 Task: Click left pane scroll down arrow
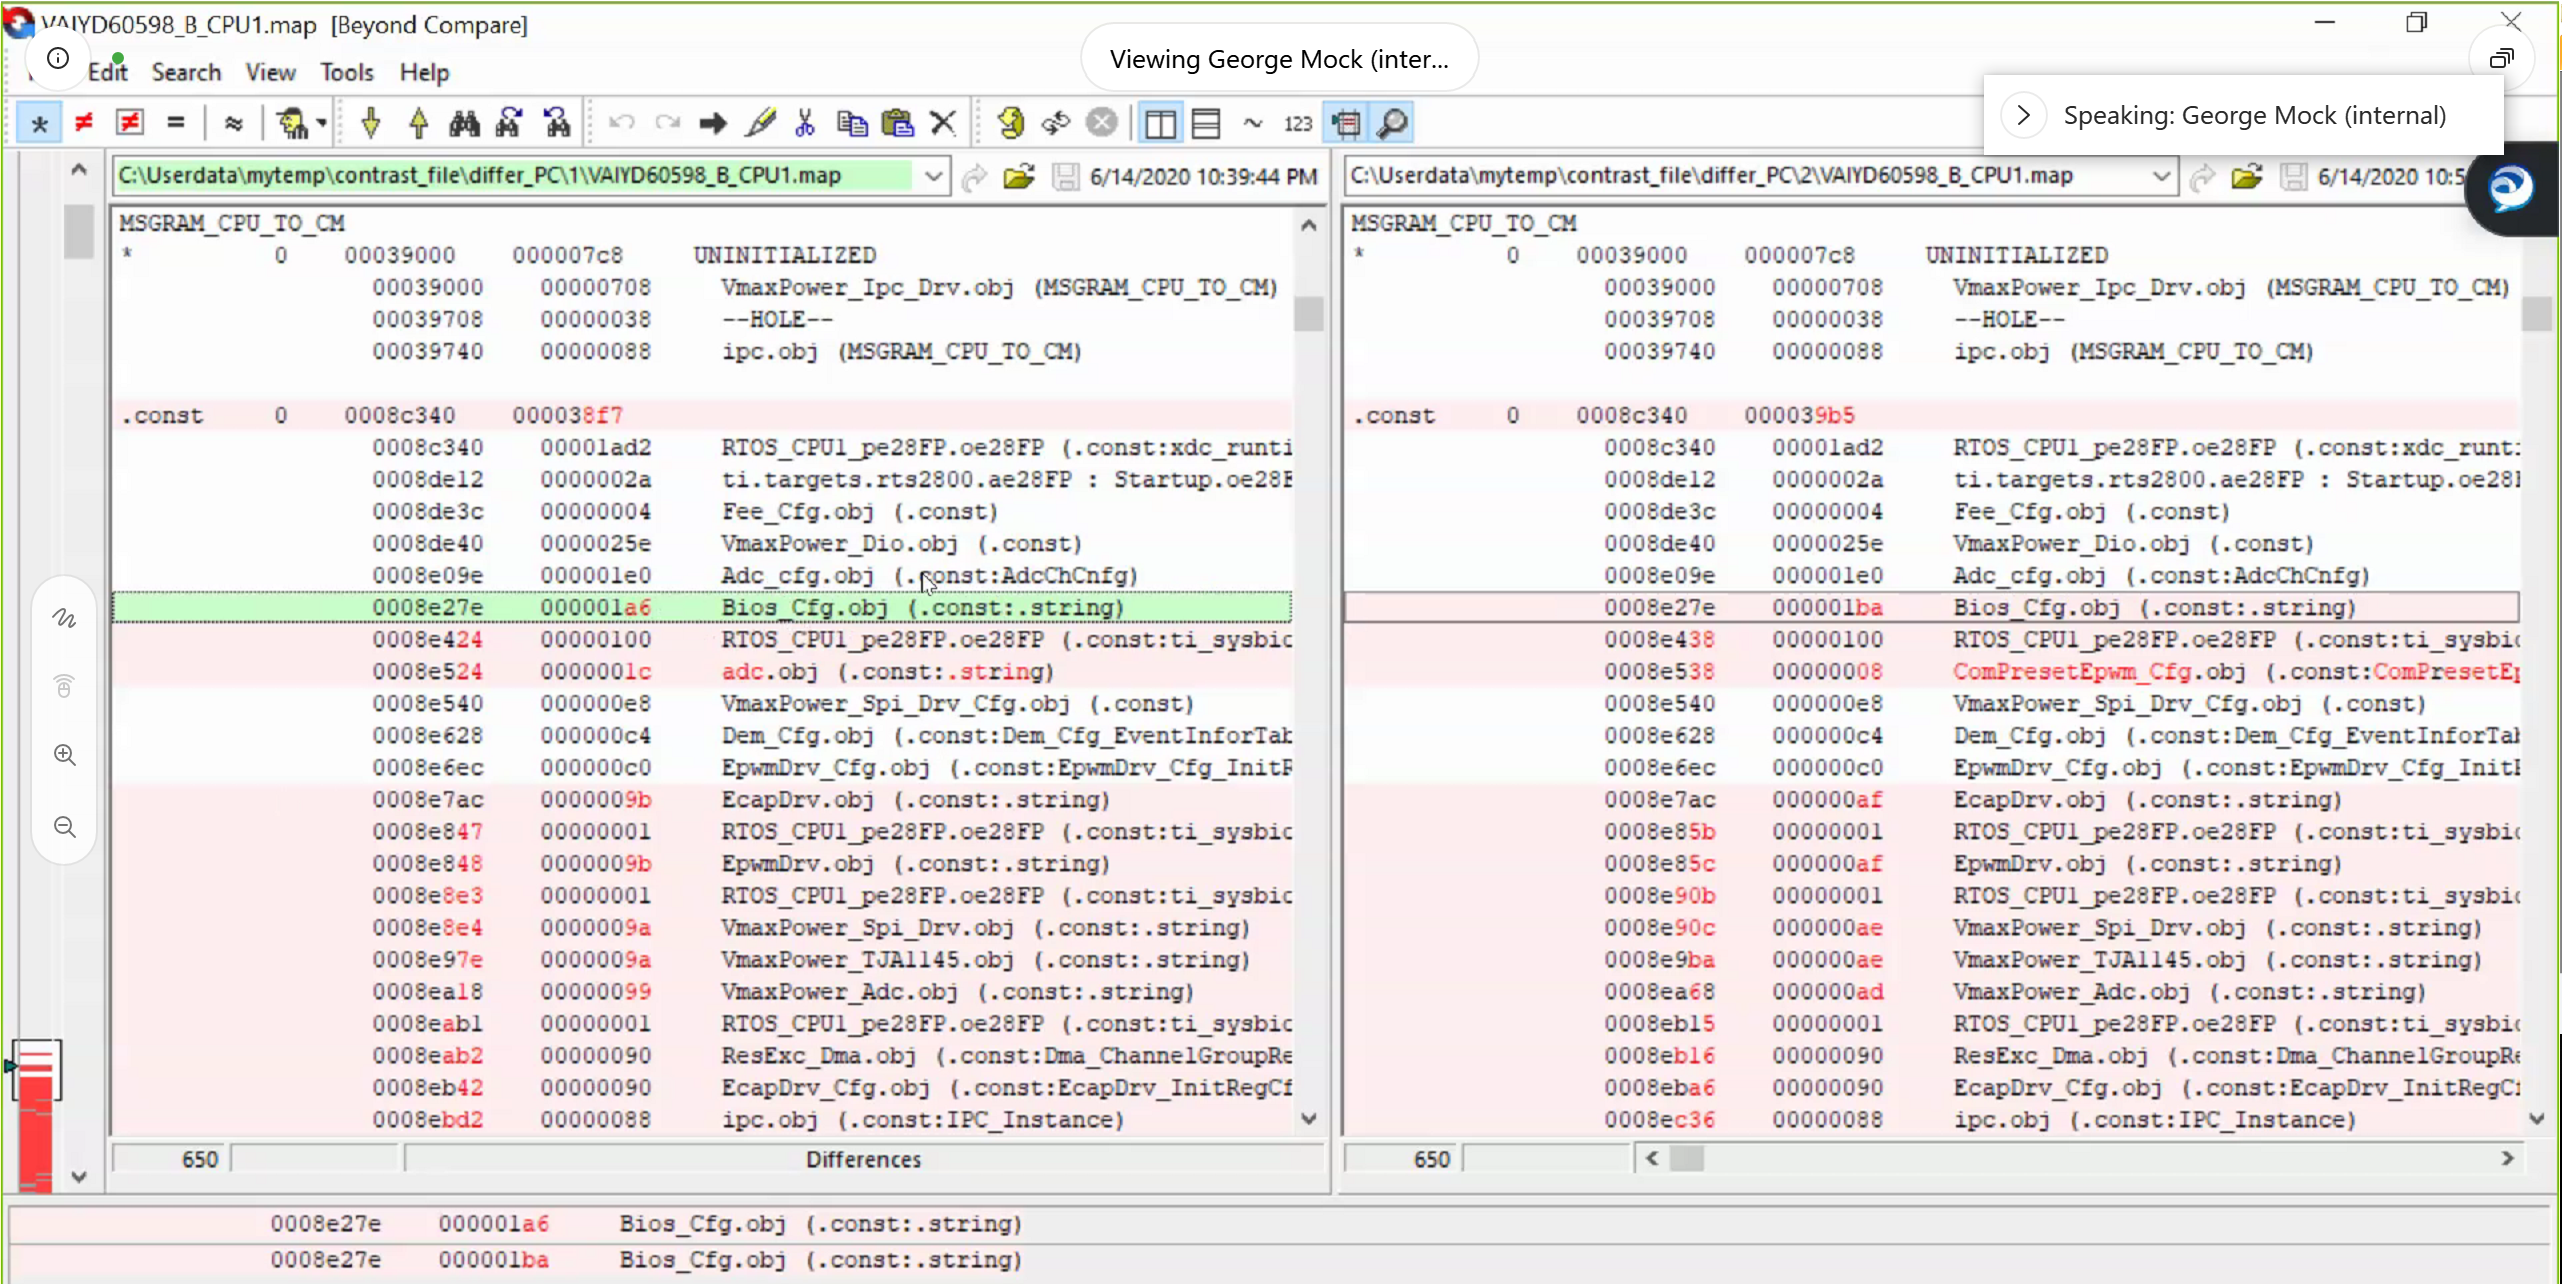1308,1118
